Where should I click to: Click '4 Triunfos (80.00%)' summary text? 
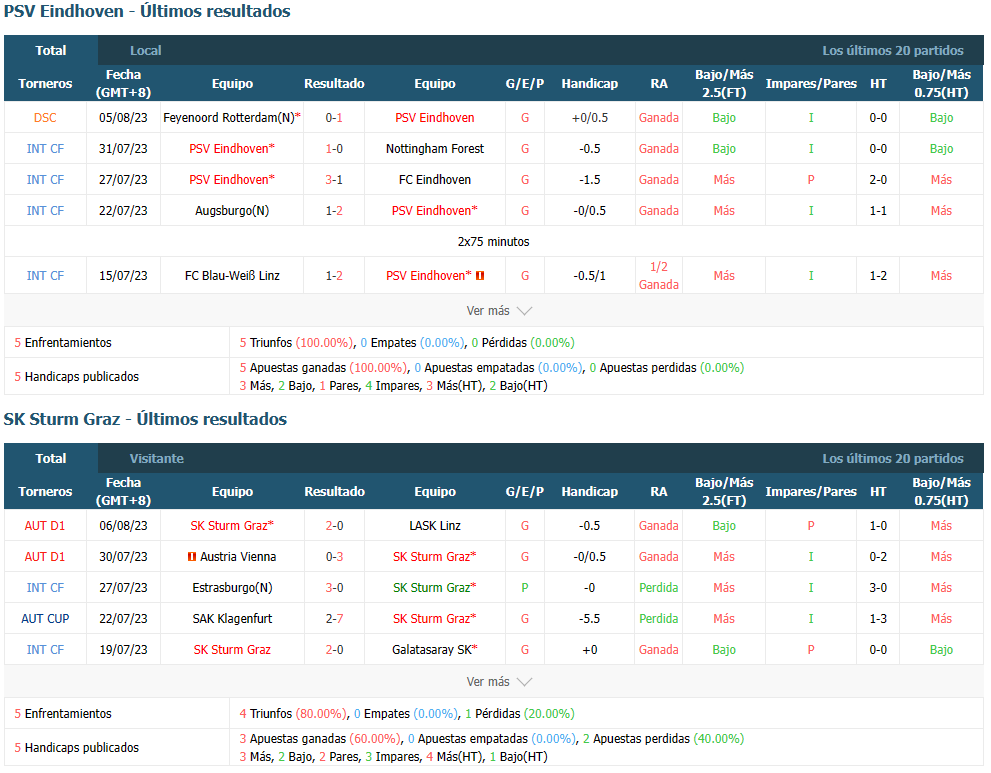coord(293,714)
